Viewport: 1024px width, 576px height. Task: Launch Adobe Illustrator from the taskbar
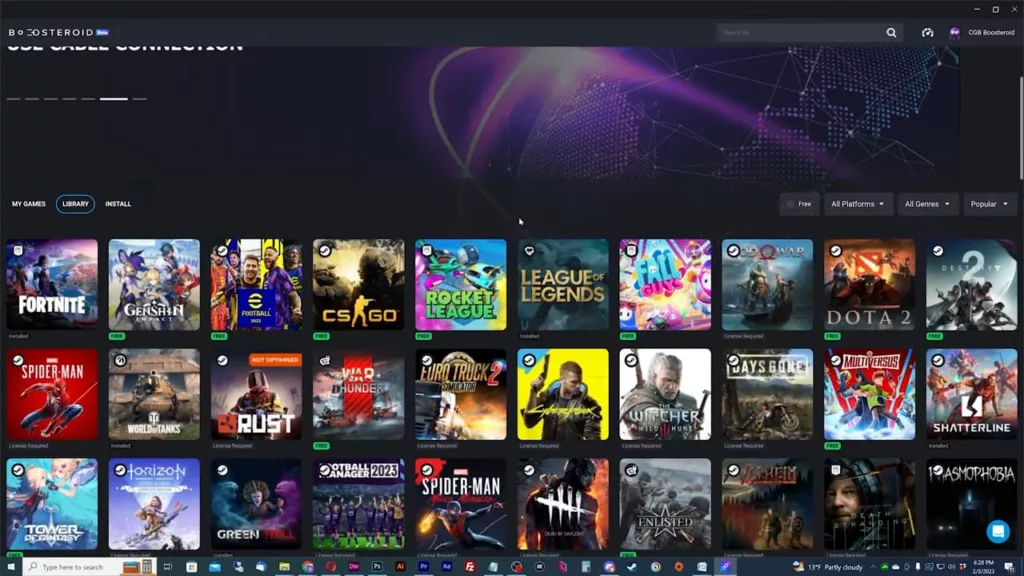click(400, 567)
